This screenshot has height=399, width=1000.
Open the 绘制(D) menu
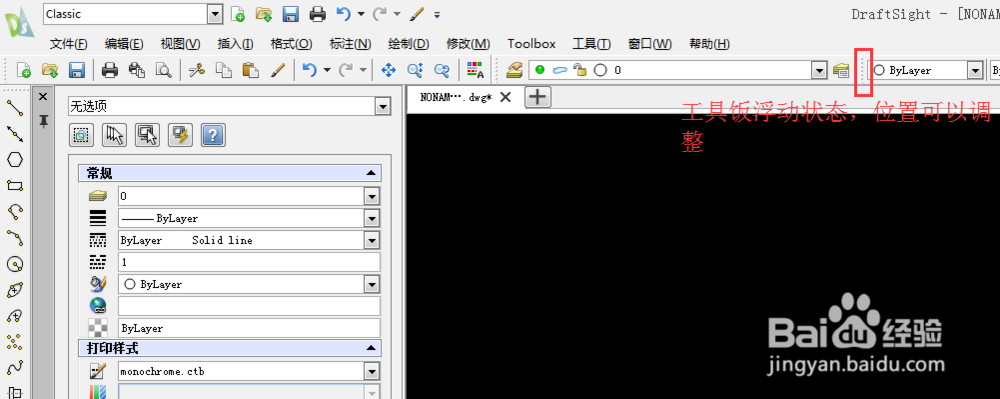pyautogui.click(x=409, y=44)
